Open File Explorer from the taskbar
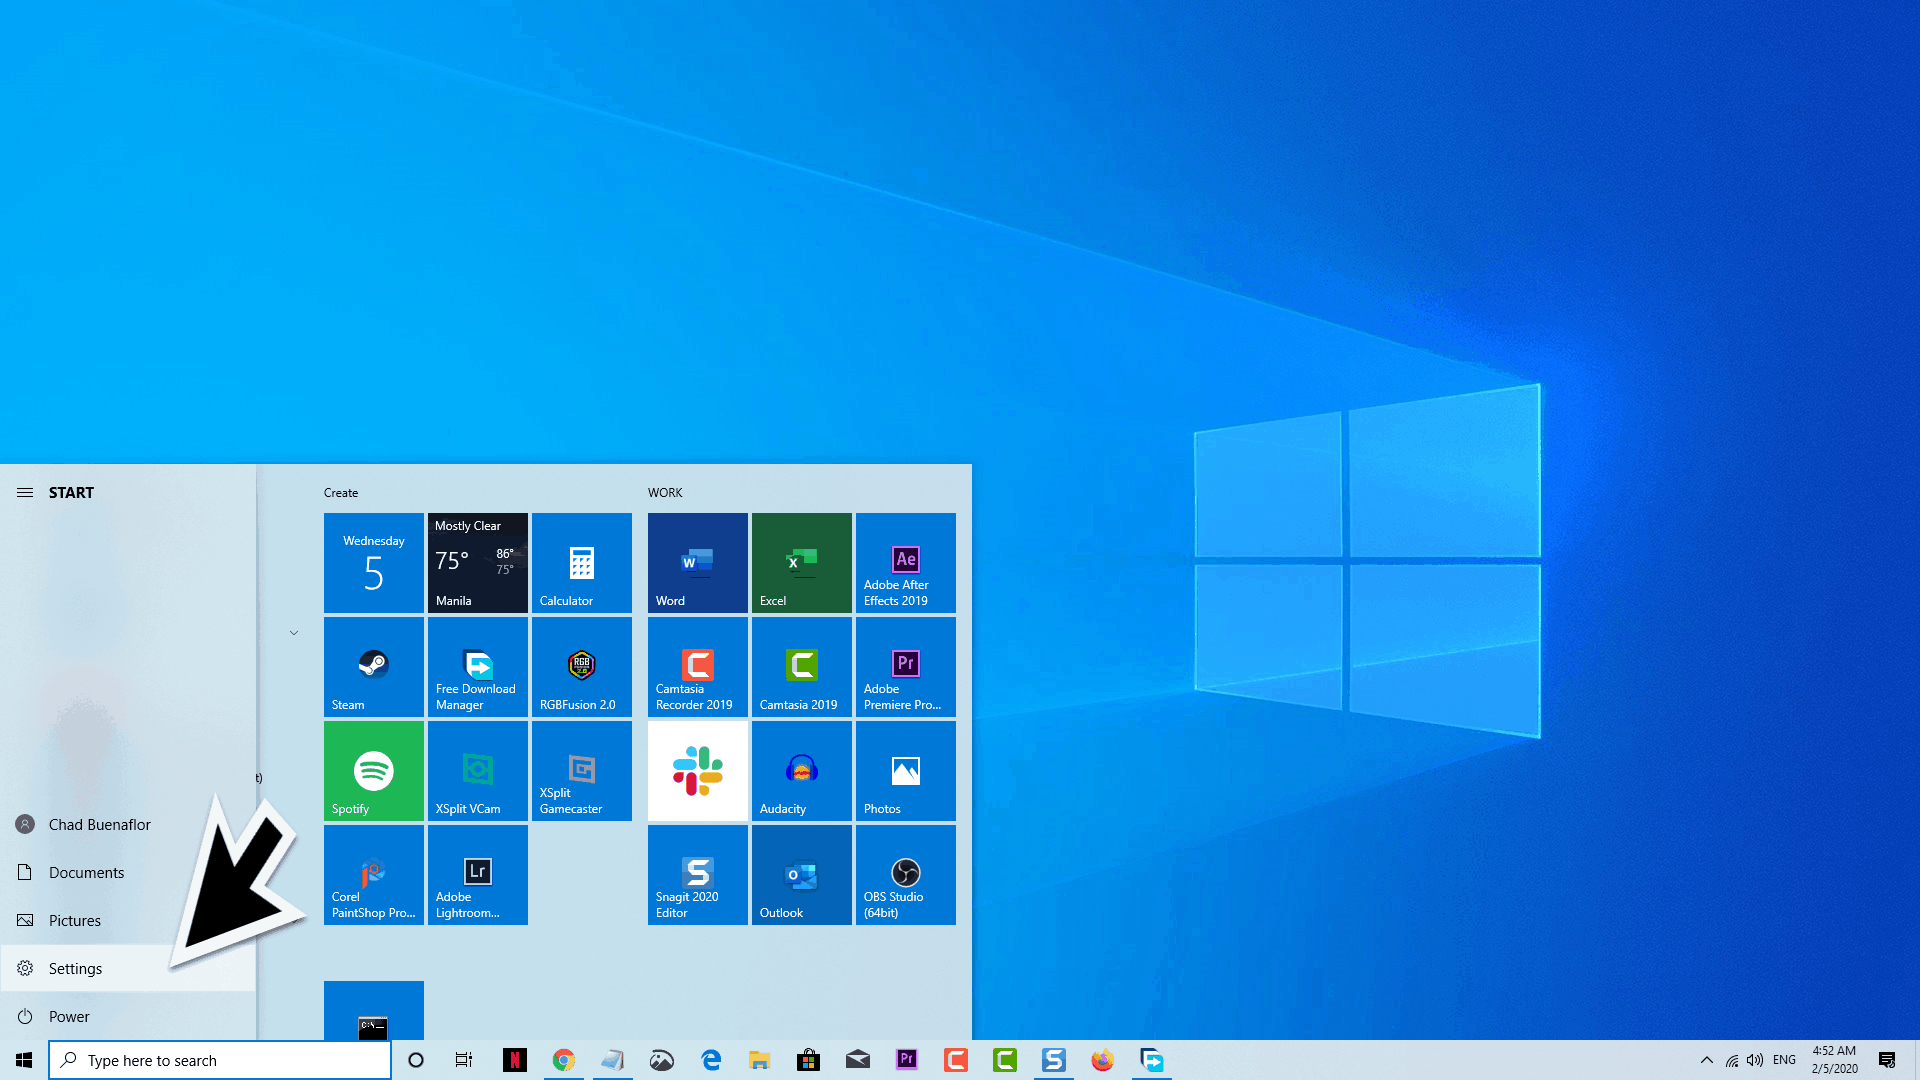Image resolution: width=1920 pixels, height=1080 pixels. [760, 1060]
